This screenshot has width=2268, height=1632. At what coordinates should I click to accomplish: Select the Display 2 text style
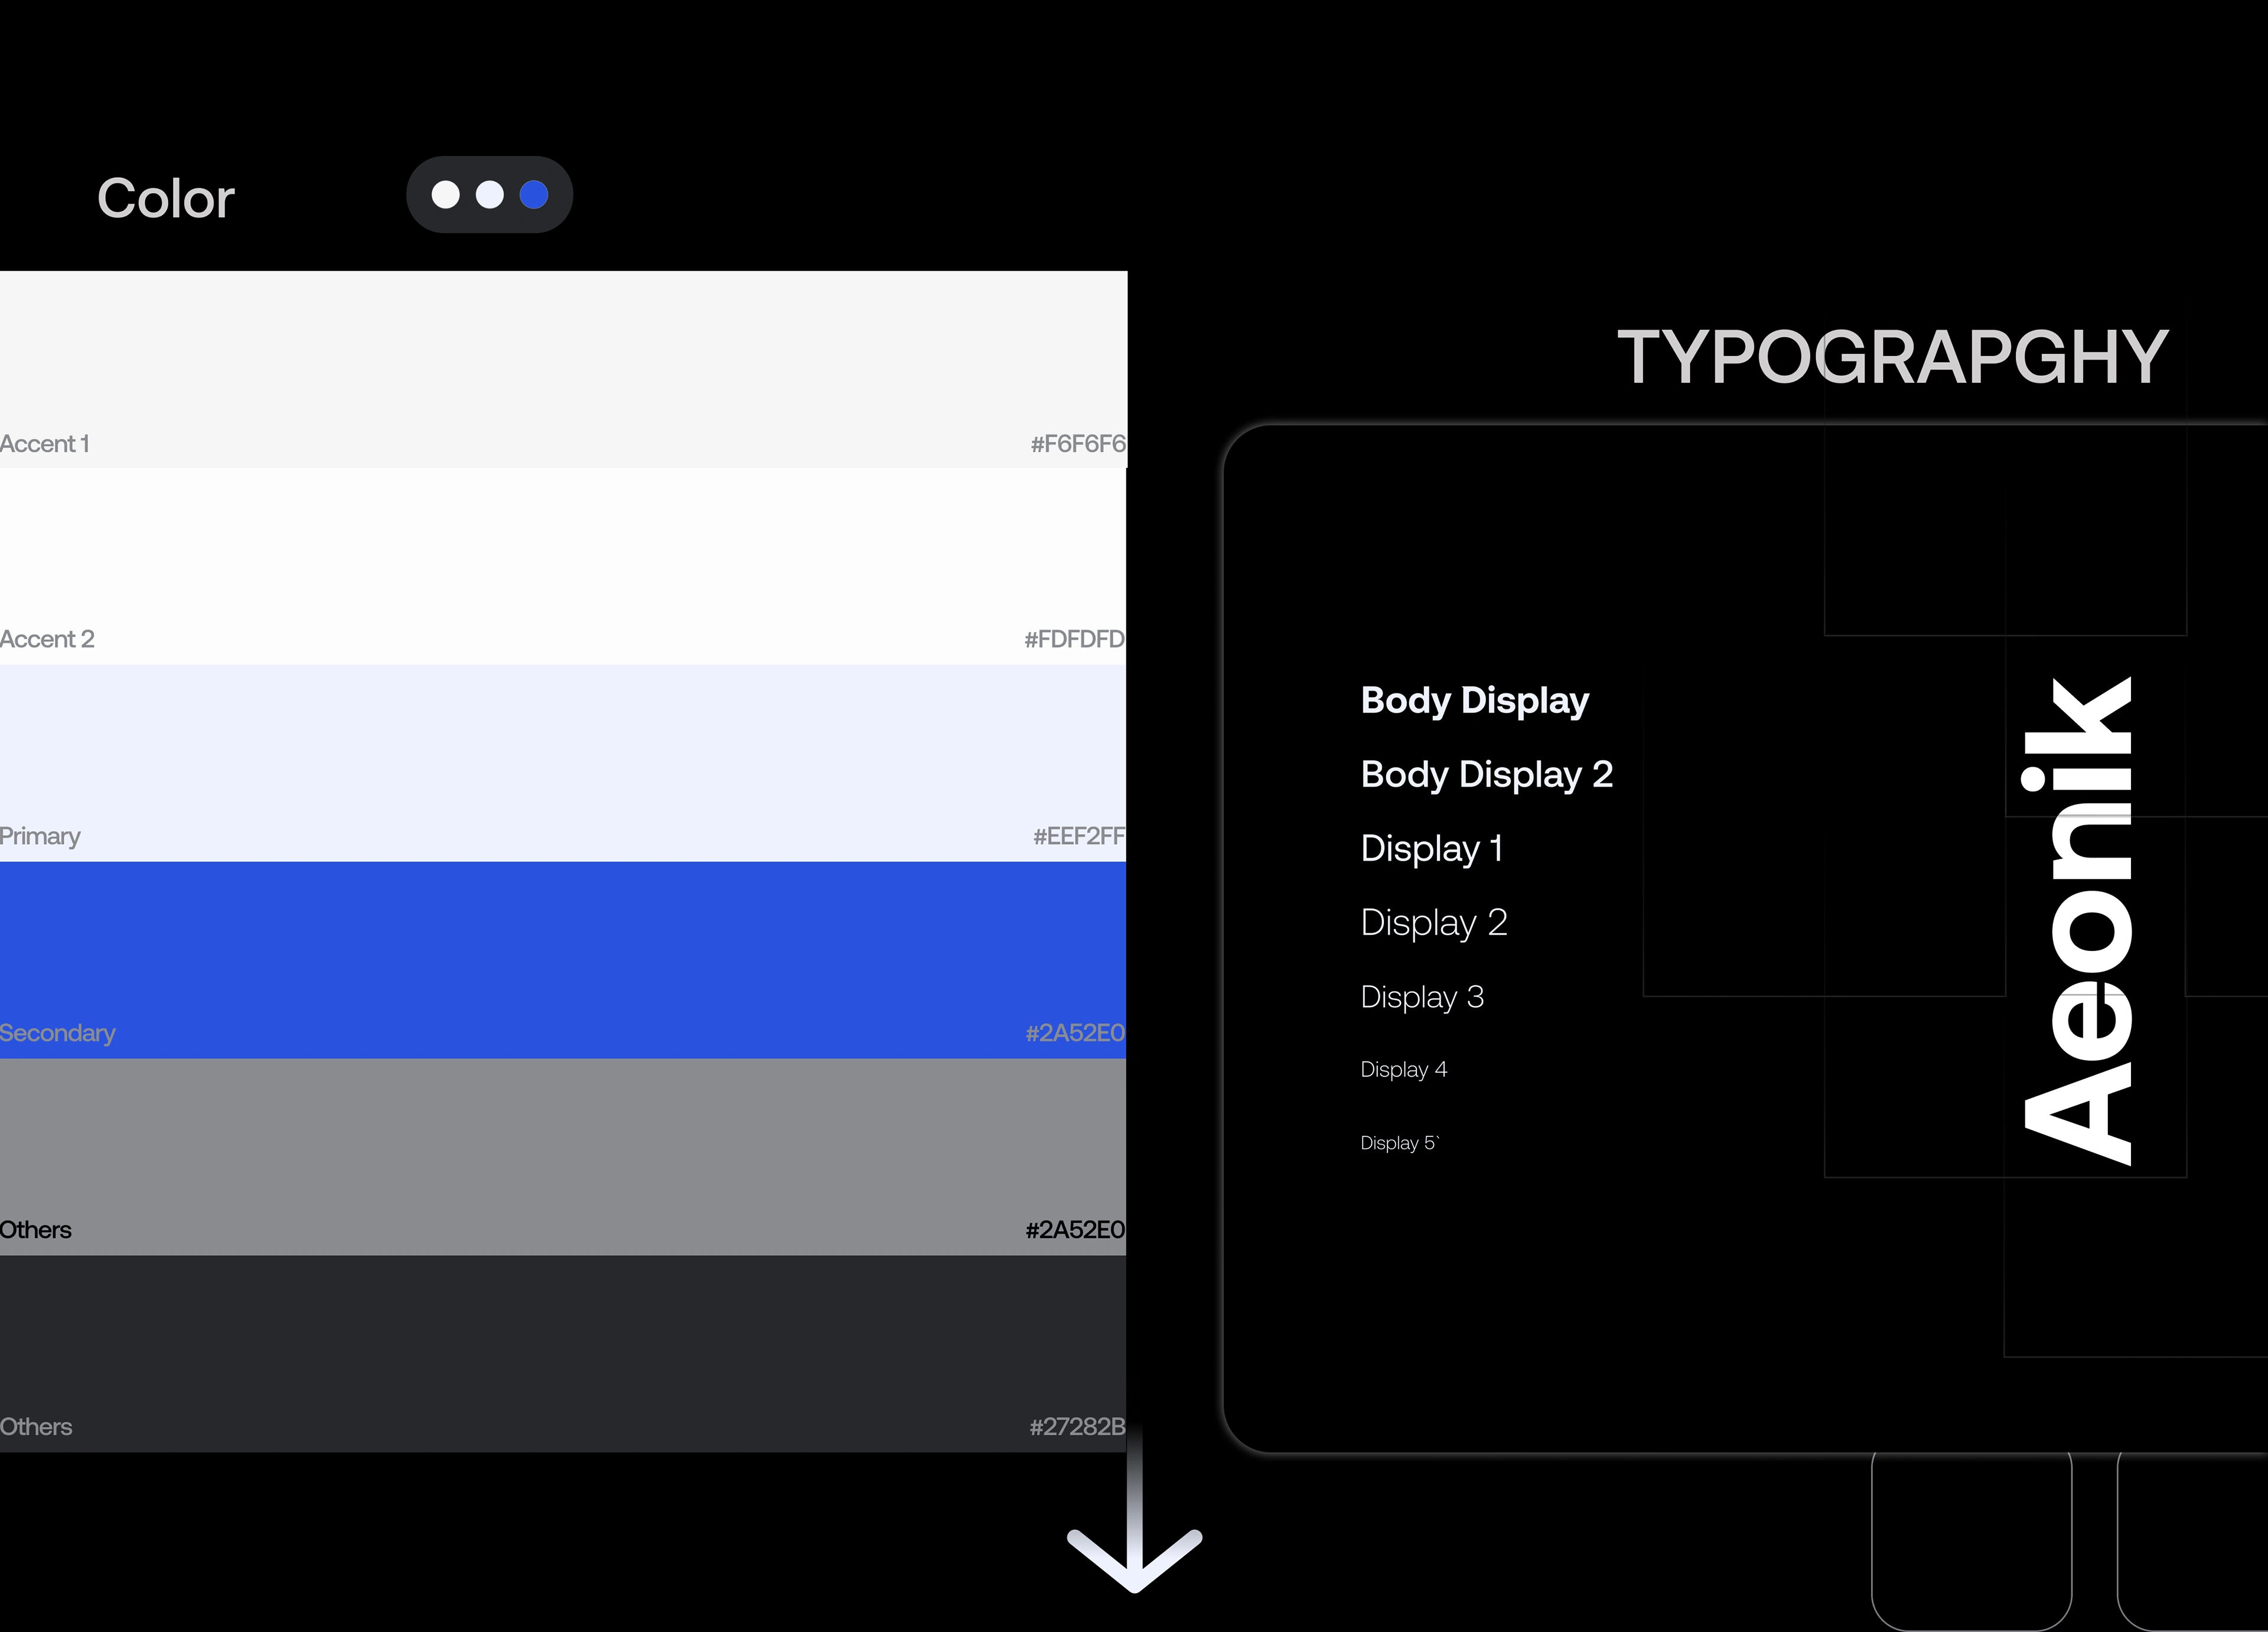(1433, 922)
